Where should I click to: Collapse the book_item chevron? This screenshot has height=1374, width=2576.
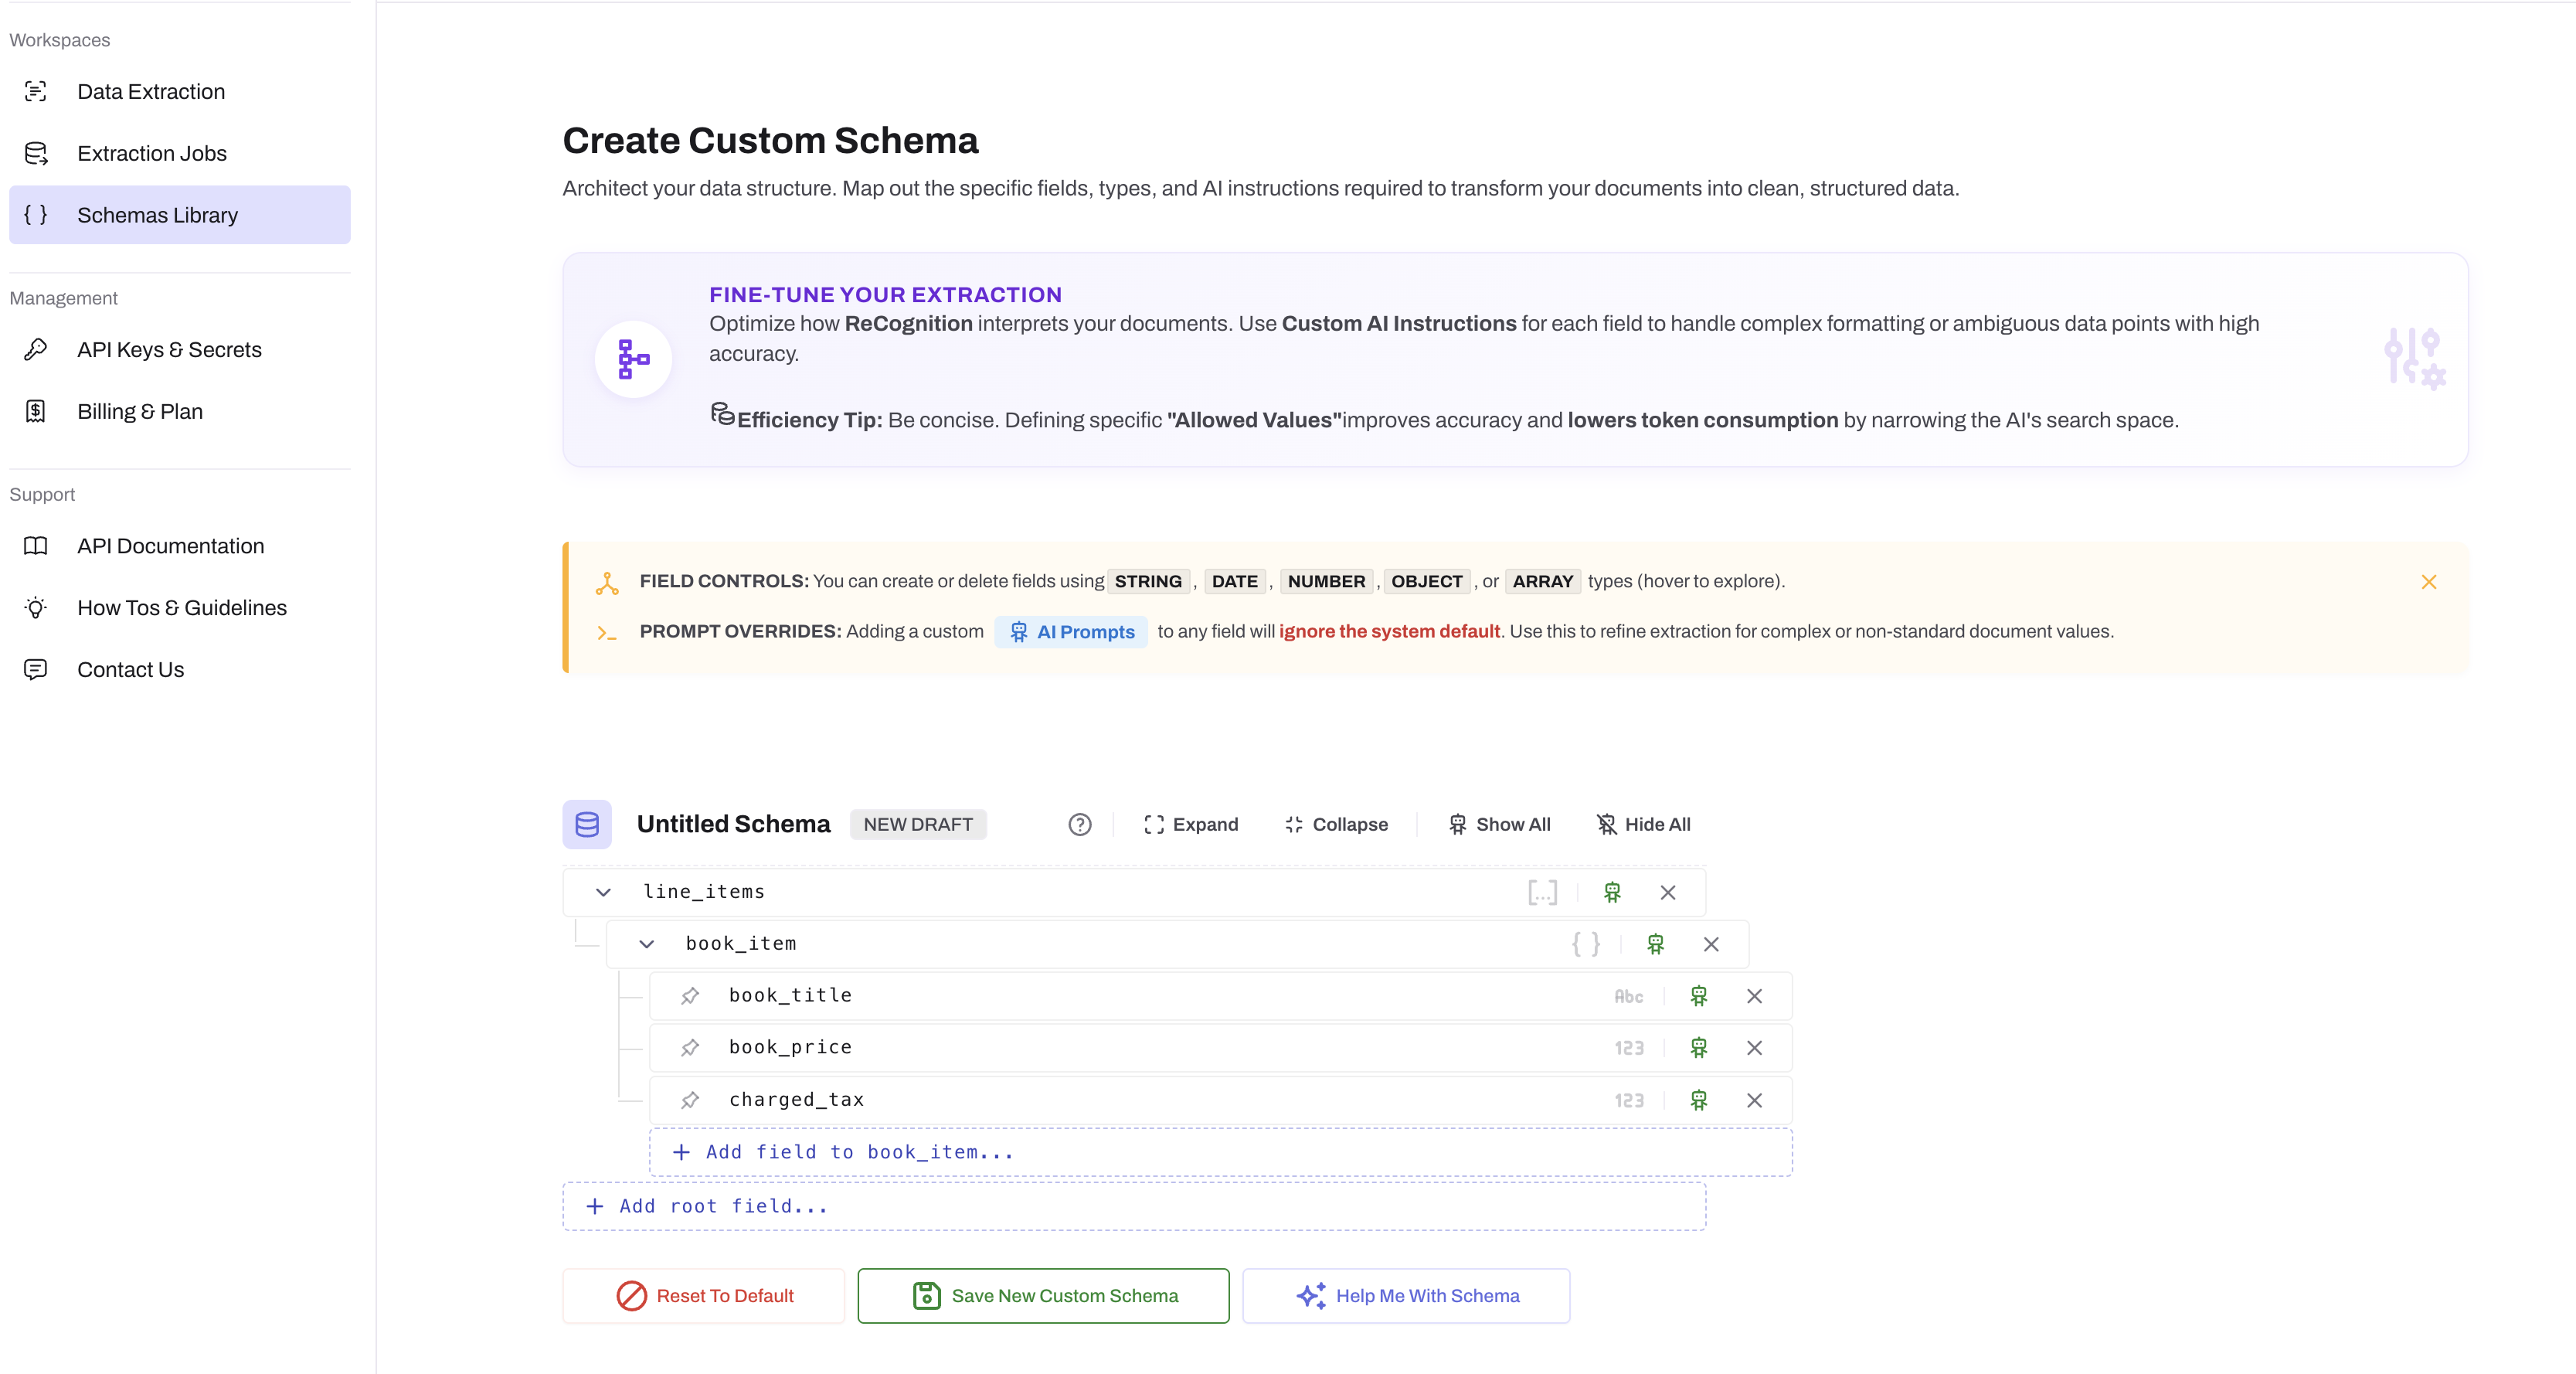point(646,944)
